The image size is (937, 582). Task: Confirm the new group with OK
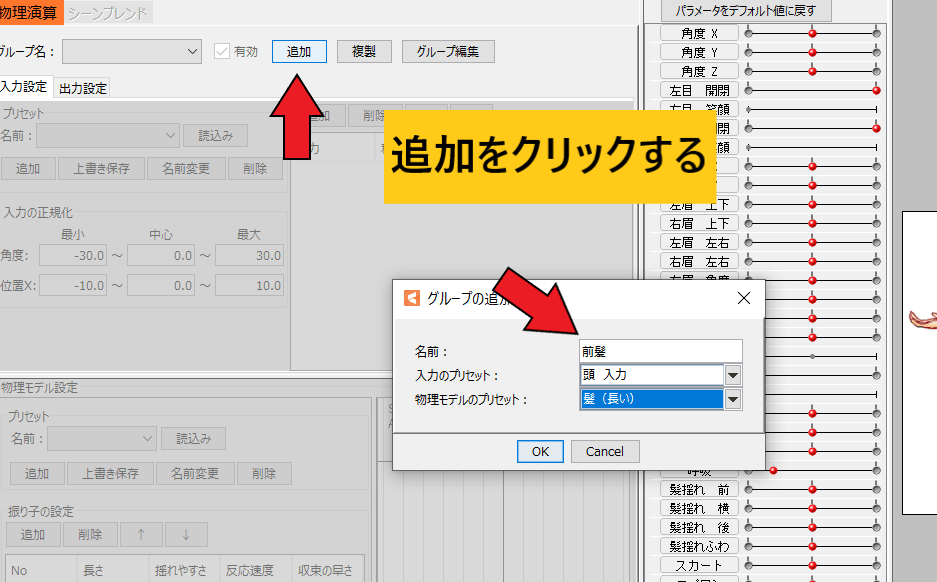pos(539,451)
